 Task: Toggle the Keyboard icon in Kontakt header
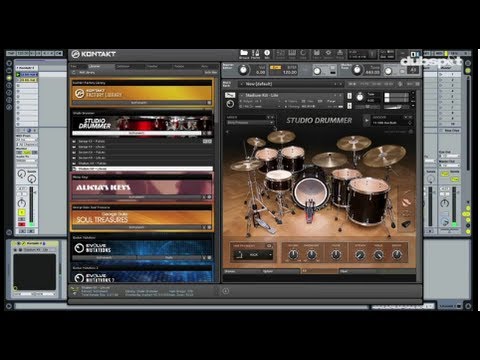click(x=292, y=53)
